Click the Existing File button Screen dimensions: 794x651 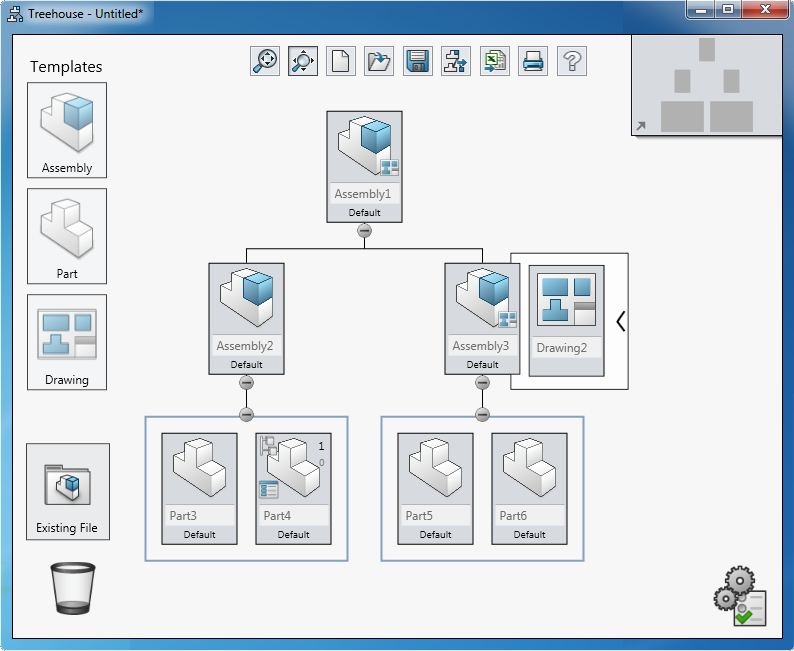[x=68, y=492]
